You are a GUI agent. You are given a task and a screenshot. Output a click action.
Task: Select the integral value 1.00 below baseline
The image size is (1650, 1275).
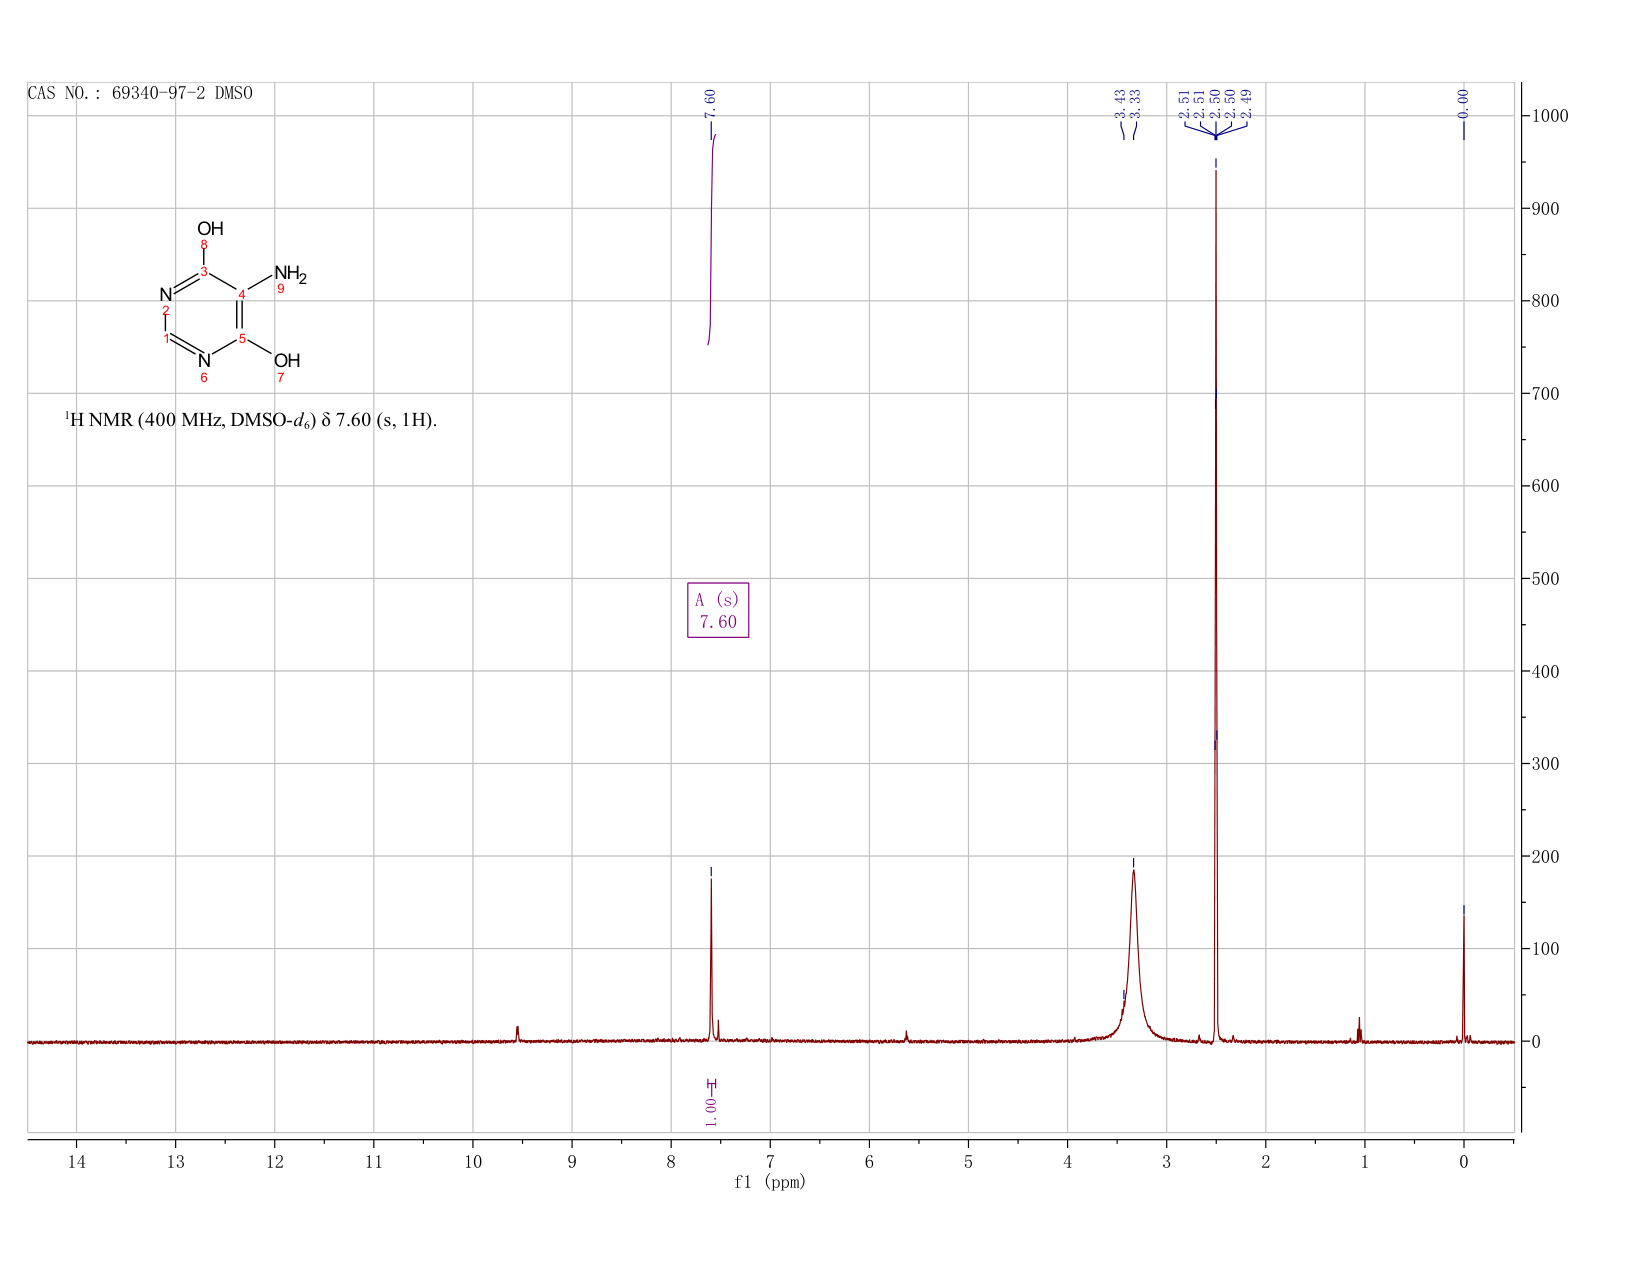[x=710, y=1111]
